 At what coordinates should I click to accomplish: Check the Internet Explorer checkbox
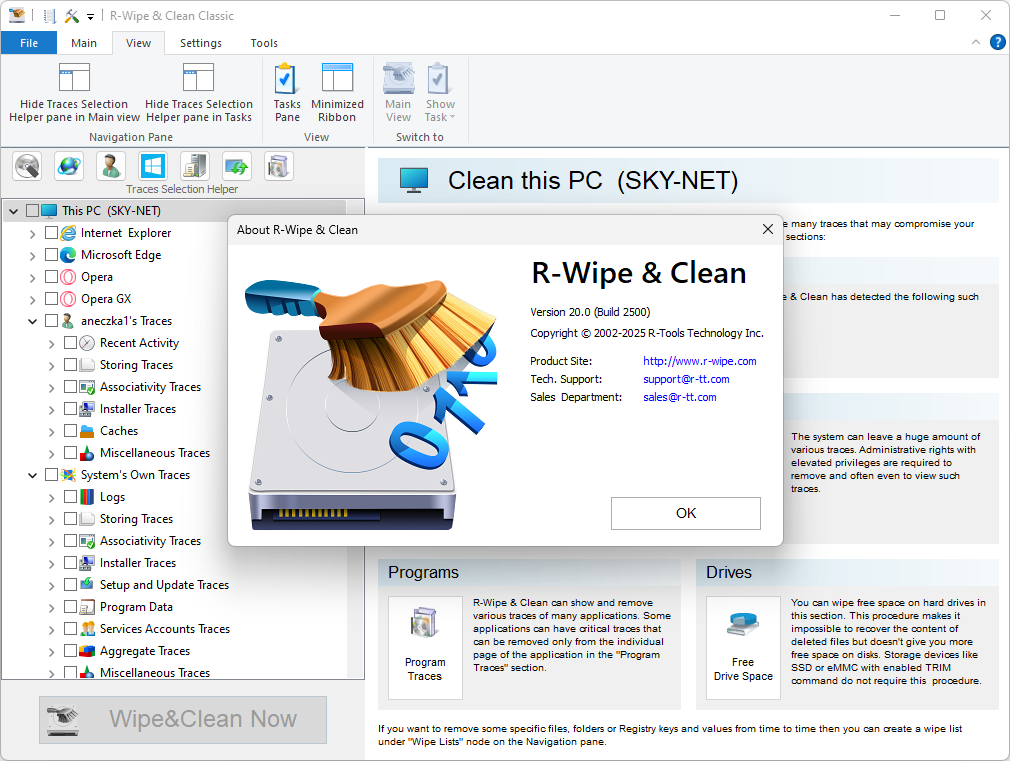click(x=52, y=233)
